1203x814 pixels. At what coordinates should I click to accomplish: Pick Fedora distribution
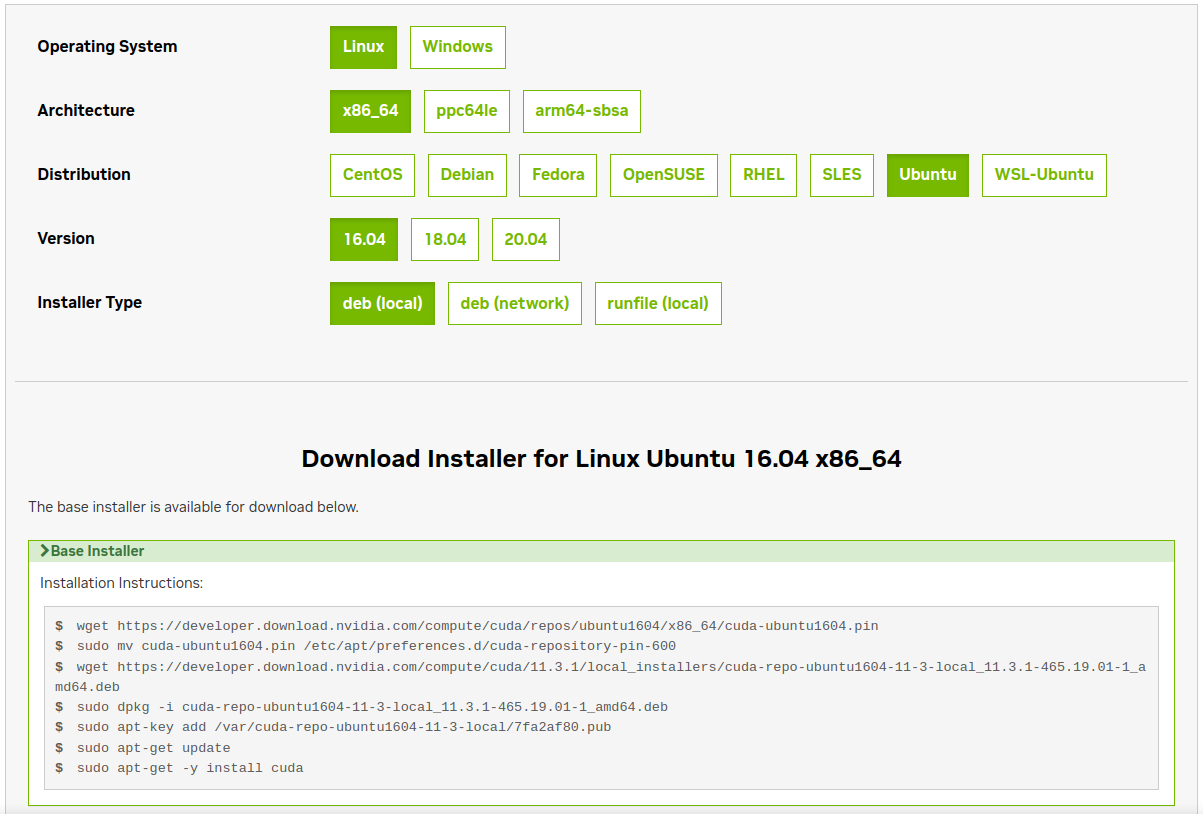[558, 175]
